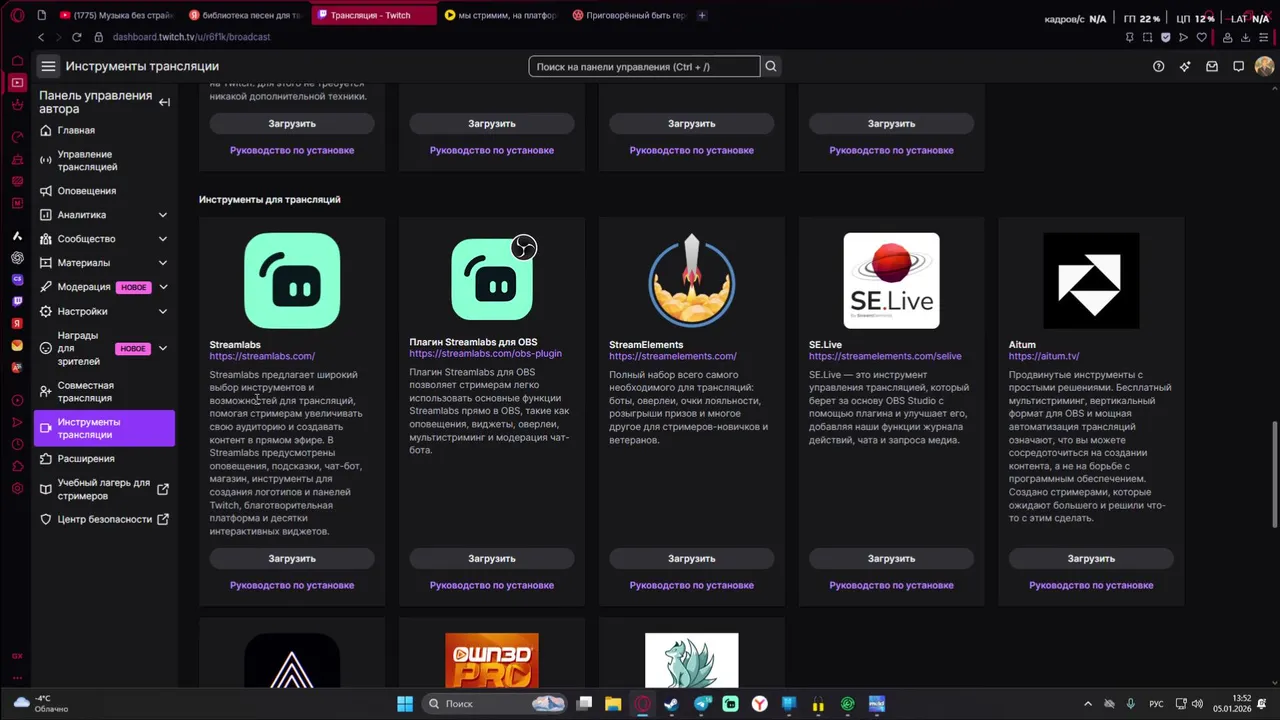Screen dimensions: 1280x720
Task: Expand the Модерация menu chevron
Action: click(162, 287)
